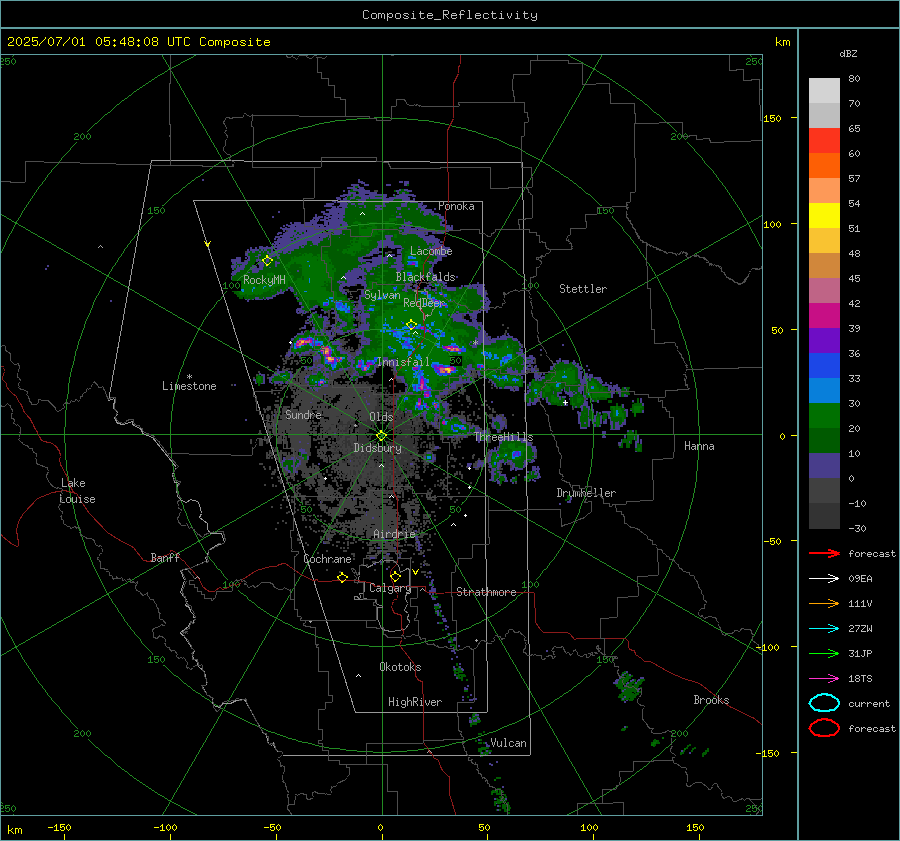
Task: Click the Banff label
Action: [165, 557]
